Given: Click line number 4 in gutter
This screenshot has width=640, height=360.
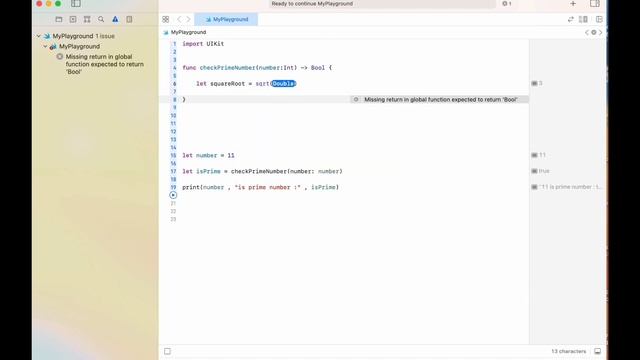Looking at the screenshot, I should click(x=174, y=68).
